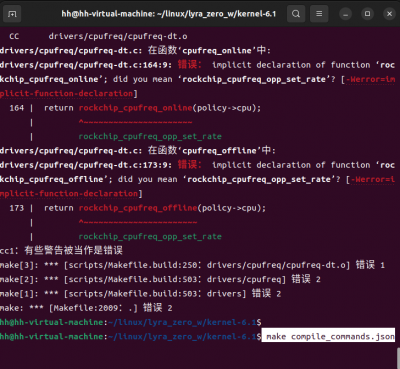Click the 'make[1]' drivers error line
Image resolution: width=400 pixels, height=369 pixels.
tap(140, 294)
